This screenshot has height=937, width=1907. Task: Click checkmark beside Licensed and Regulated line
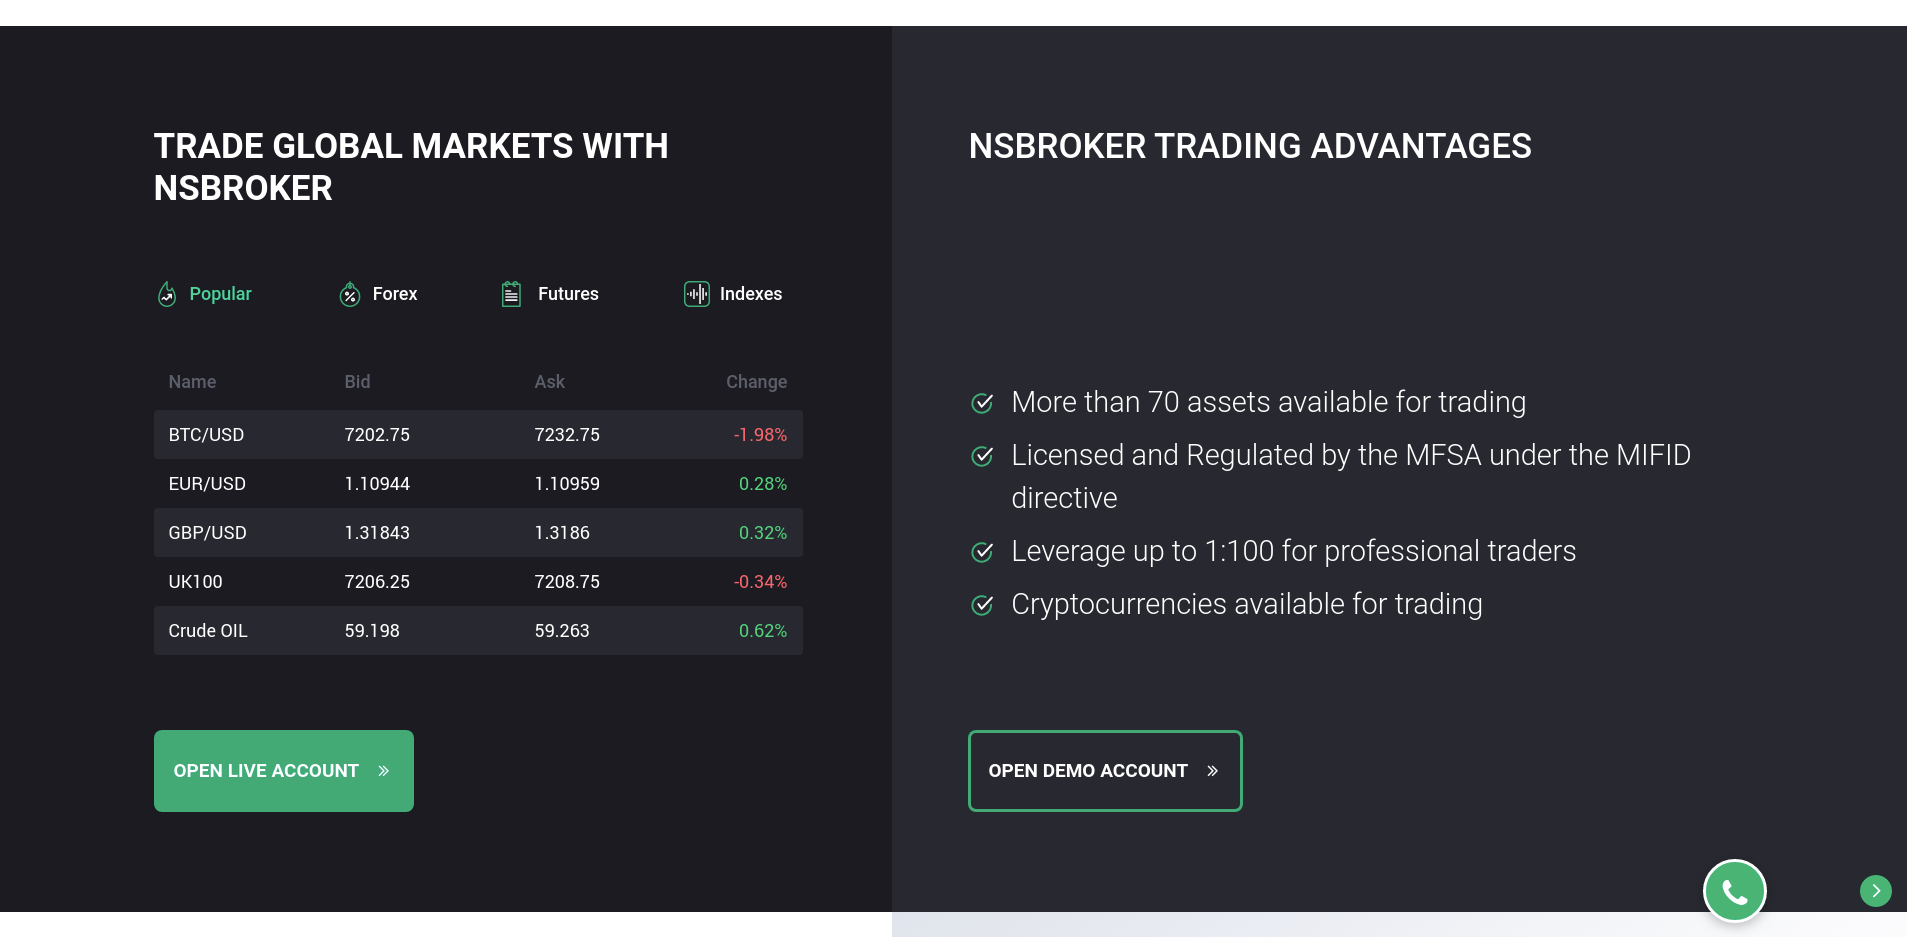coord(983,456)
